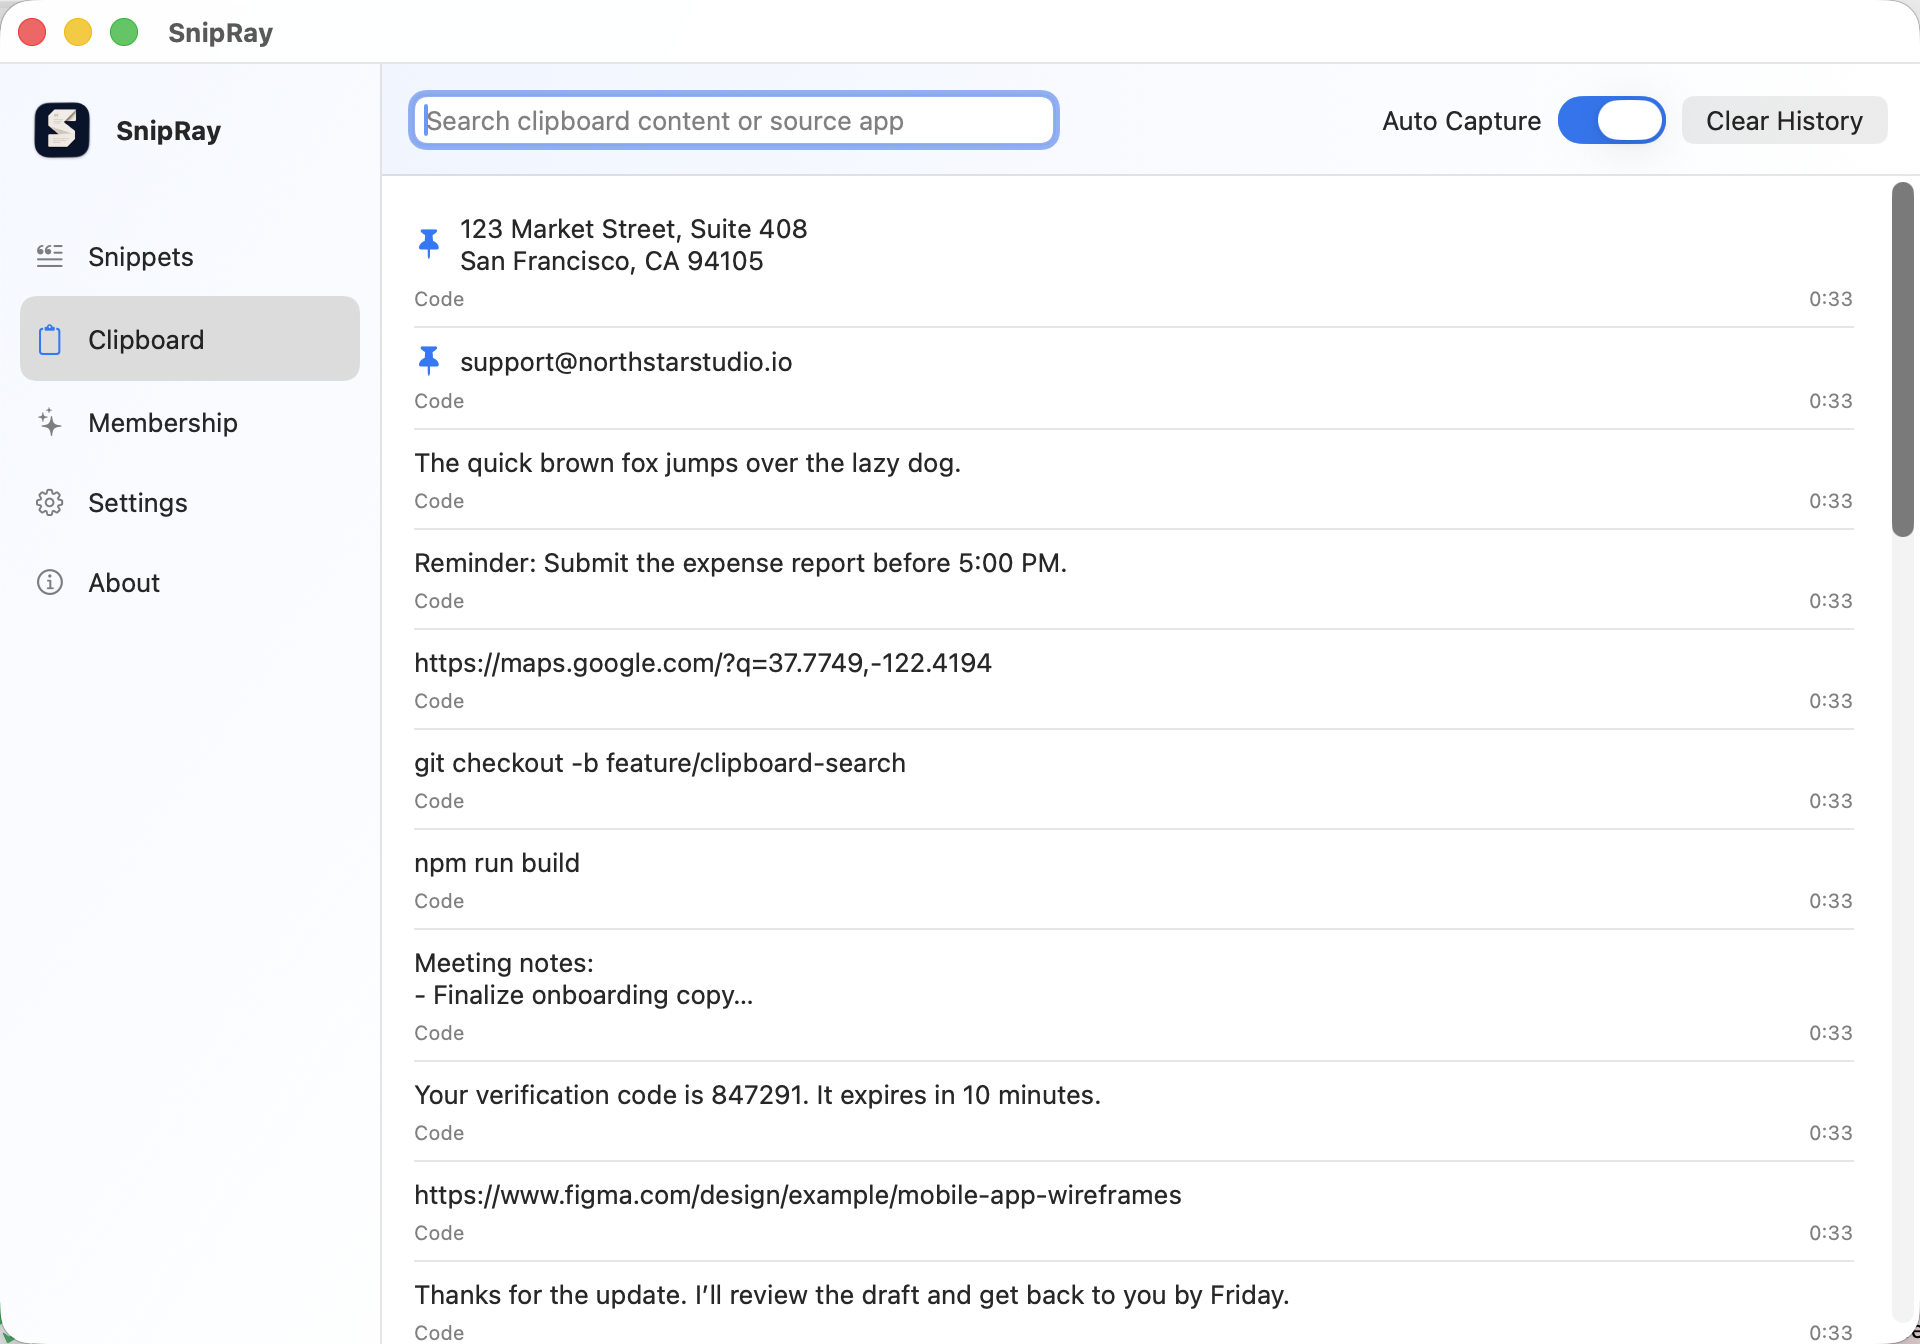Click the support@northstarstudio.io email text

(x=626, y=362)
